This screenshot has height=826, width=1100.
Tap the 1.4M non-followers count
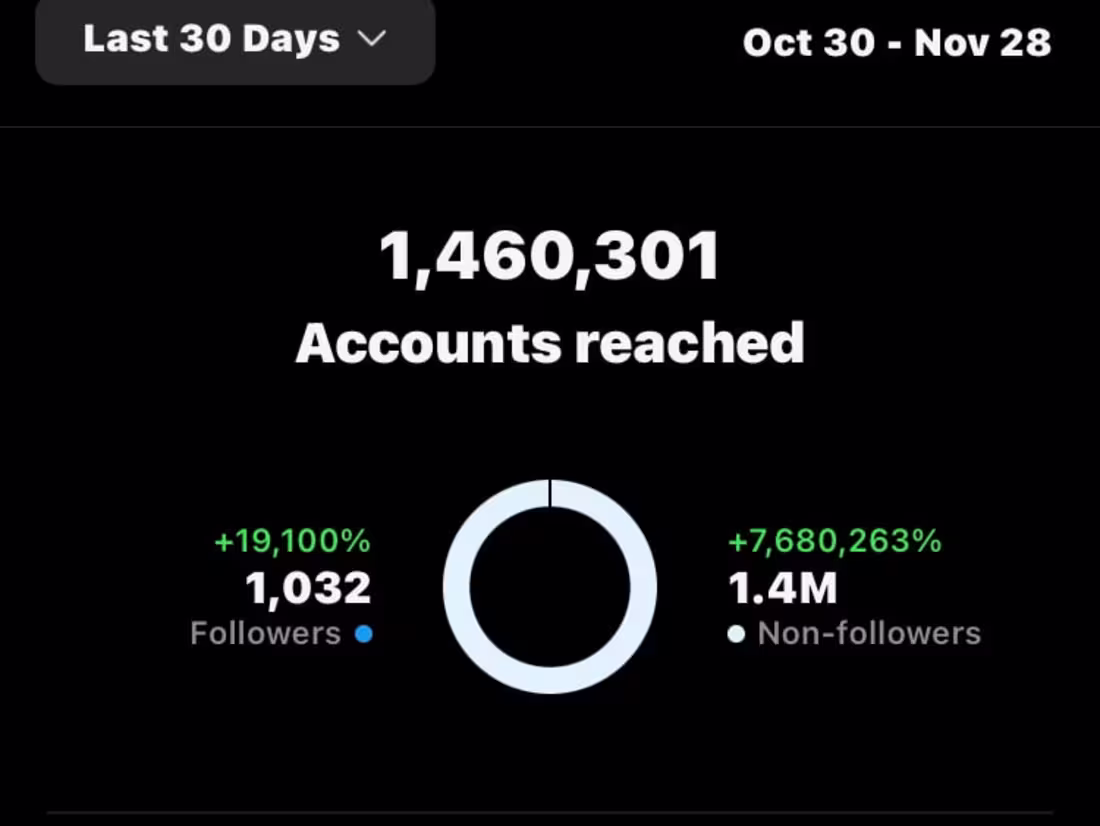[x=783, y=588]
